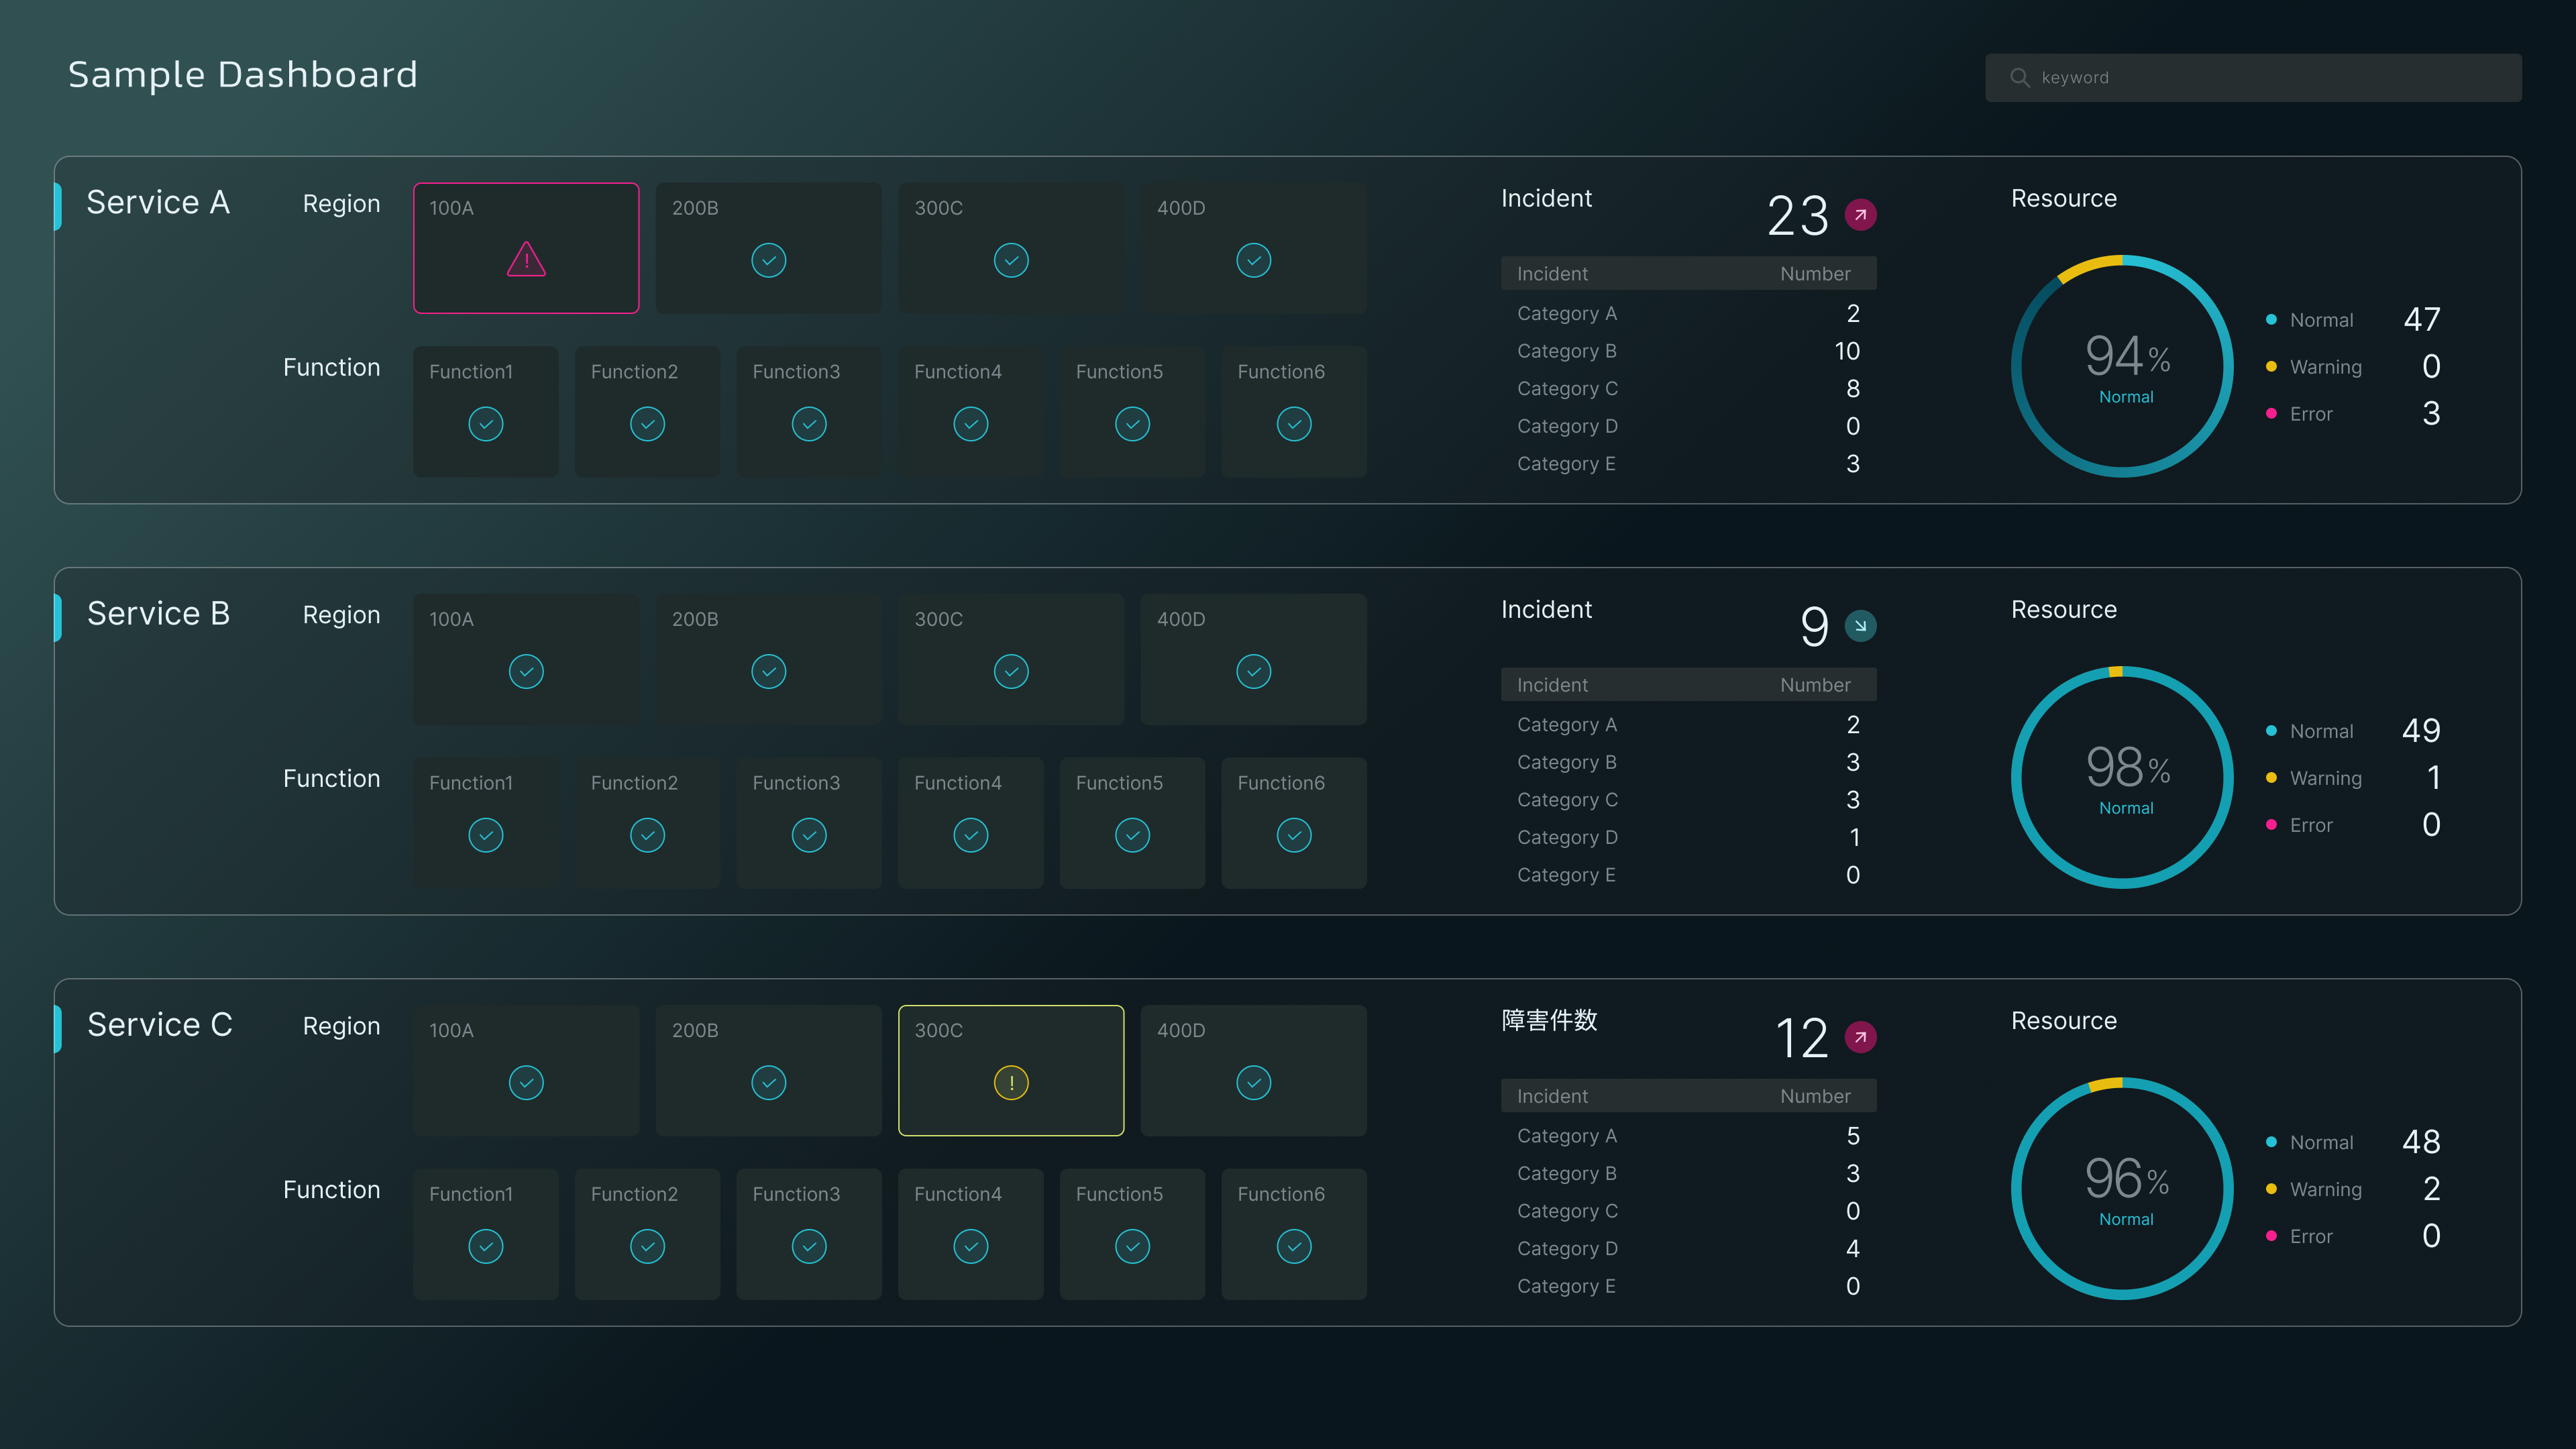Viewport: 2576px width, 1449px height.
Task: Select the Service A Function1 tile
Action: [x=486, y=411]
